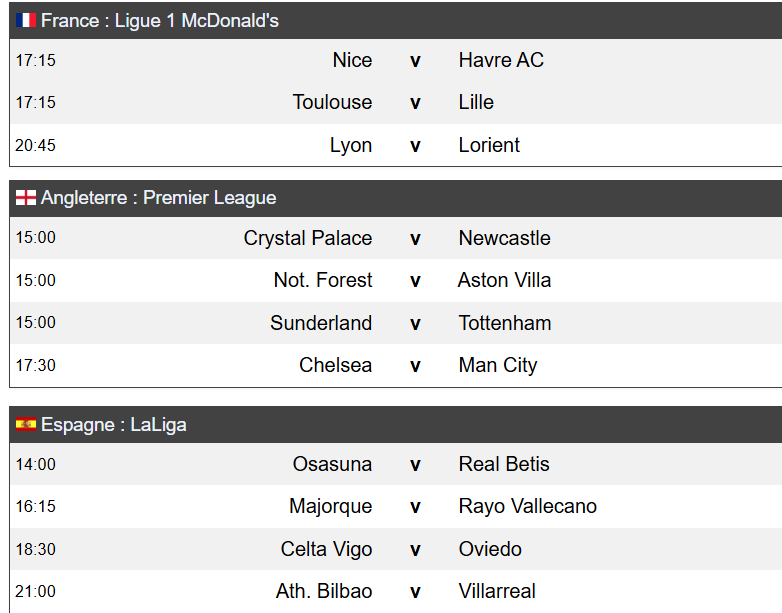Image resolution: width=782 pixels, height=613 pixels.
Task: Click the England flag icon
Action: pyautogui.click(x=26, y=198)
